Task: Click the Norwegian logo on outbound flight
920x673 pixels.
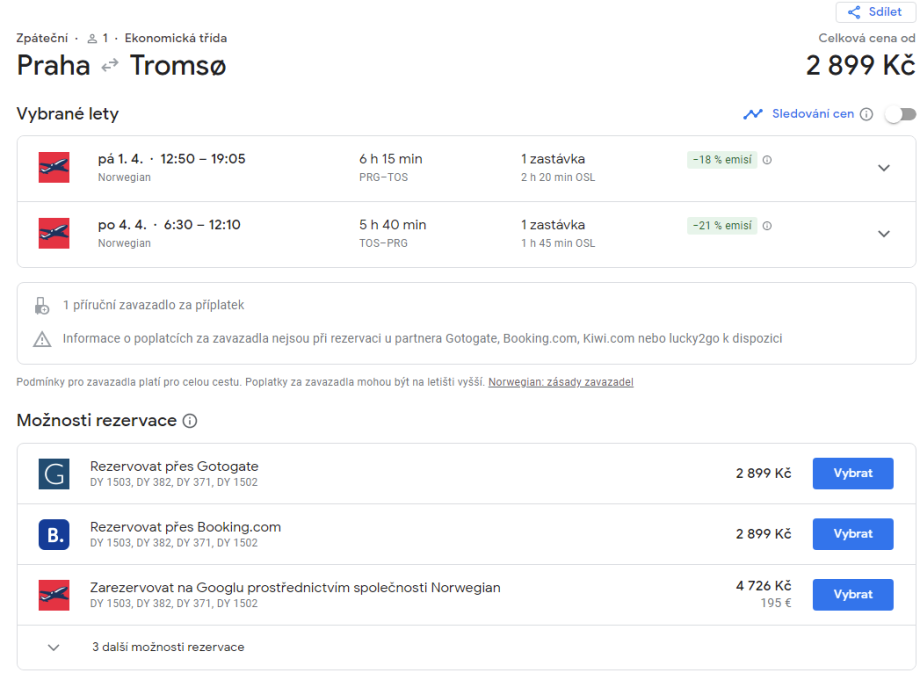Action: (54, 168)
